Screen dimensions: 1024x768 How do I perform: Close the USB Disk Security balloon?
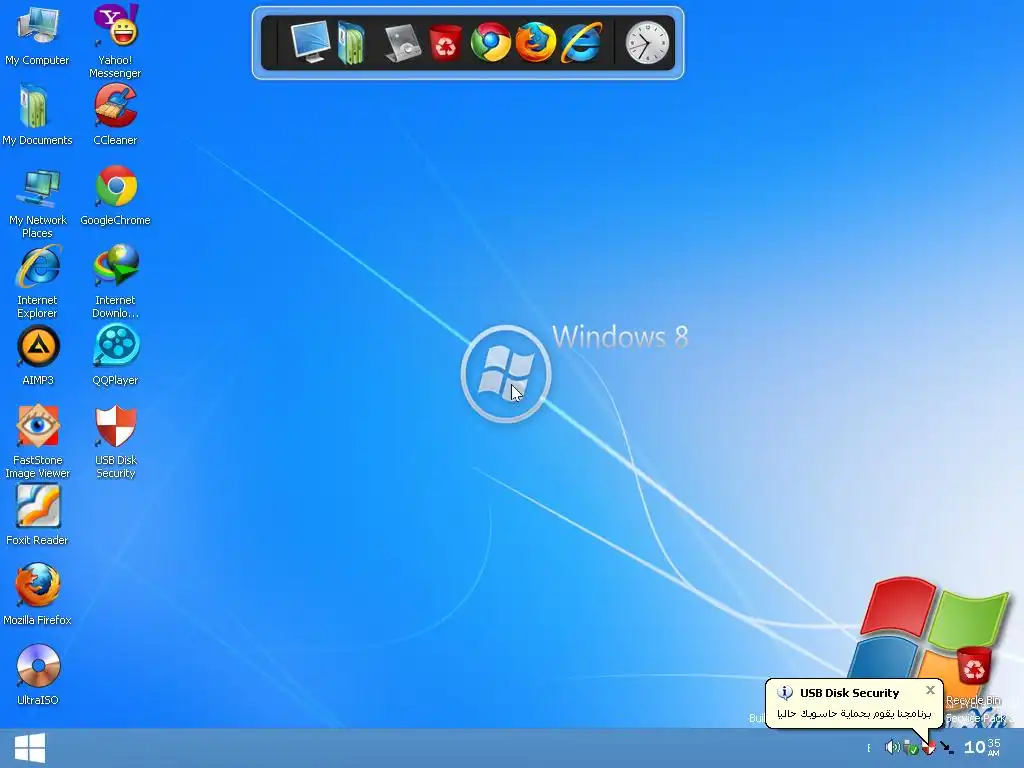(x=931, y=690)
